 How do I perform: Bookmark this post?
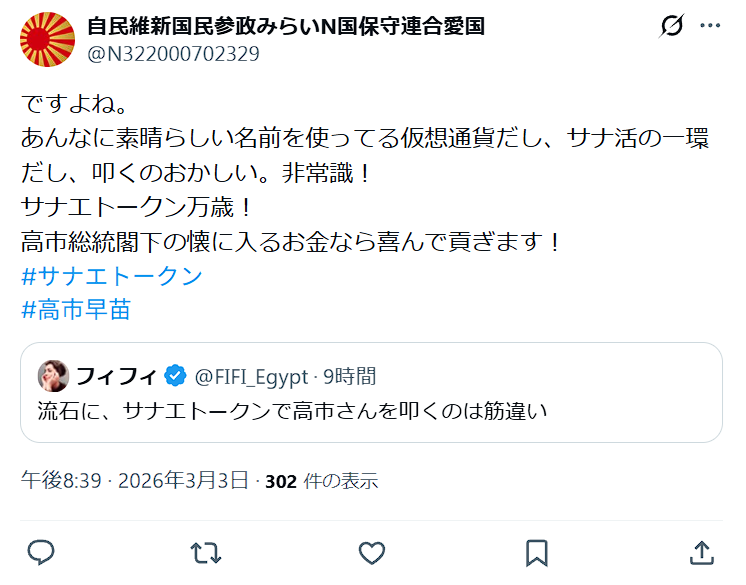point(536,552)
